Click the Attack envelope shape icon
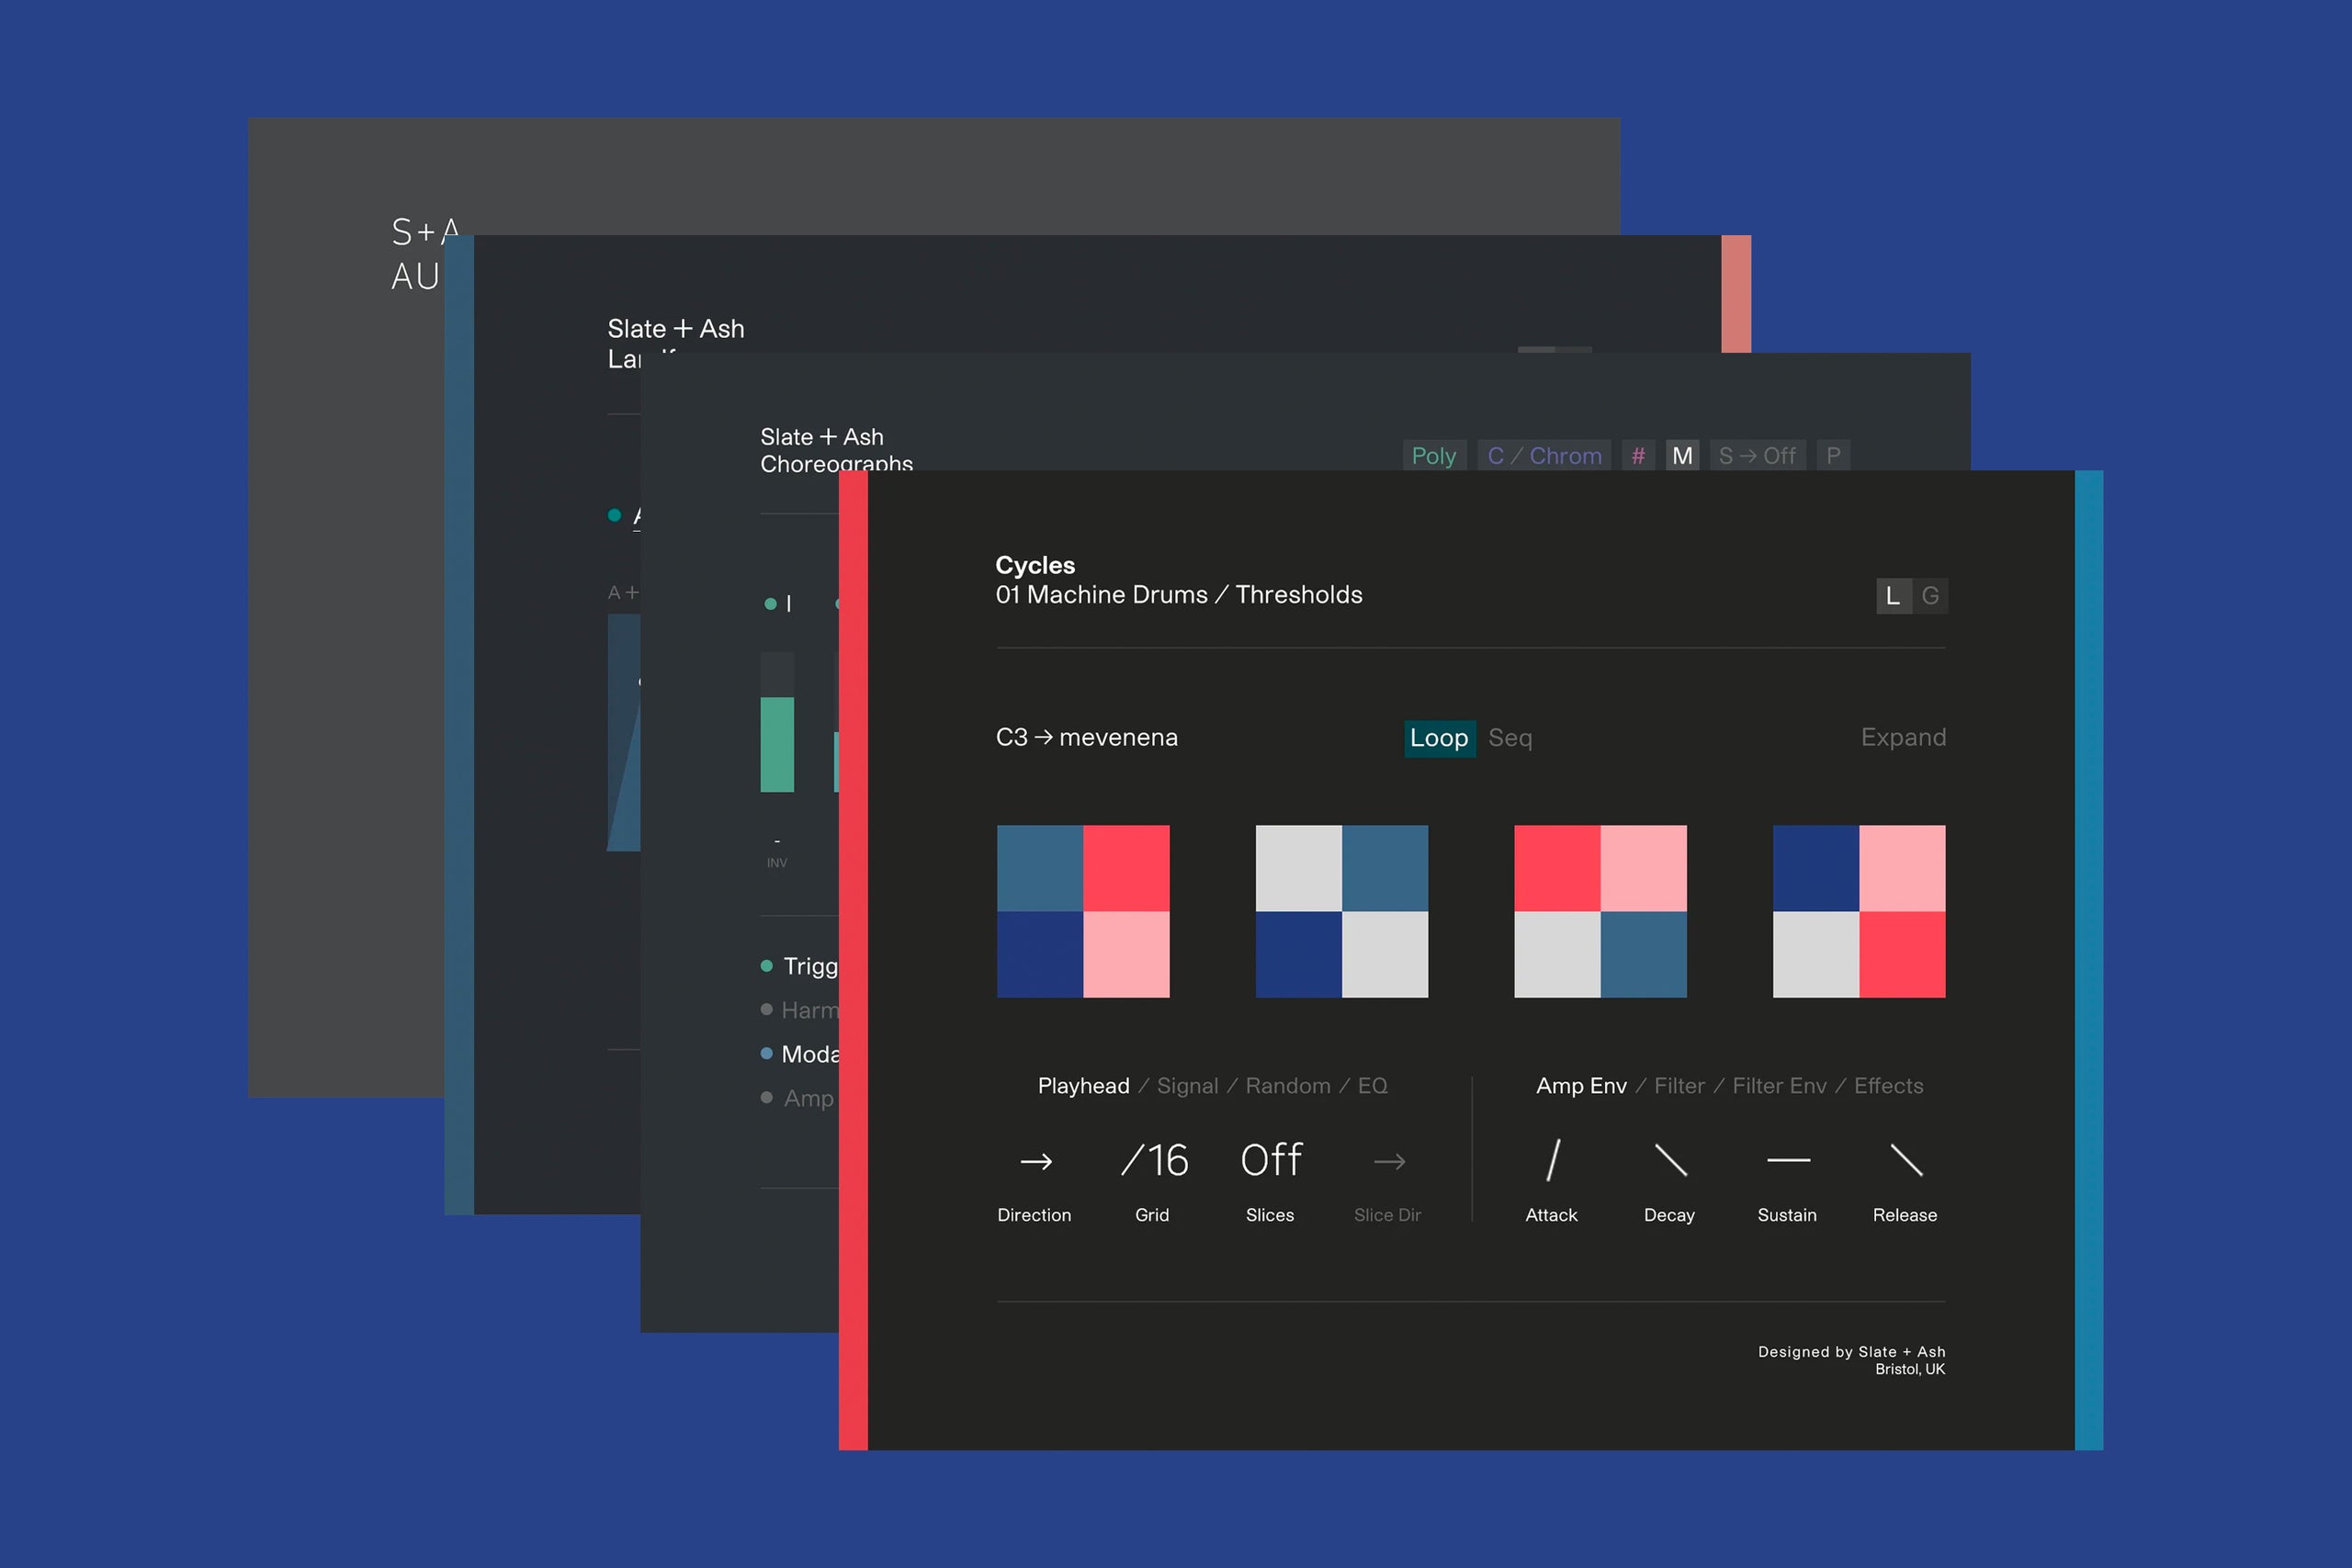 point(1552,1160)
